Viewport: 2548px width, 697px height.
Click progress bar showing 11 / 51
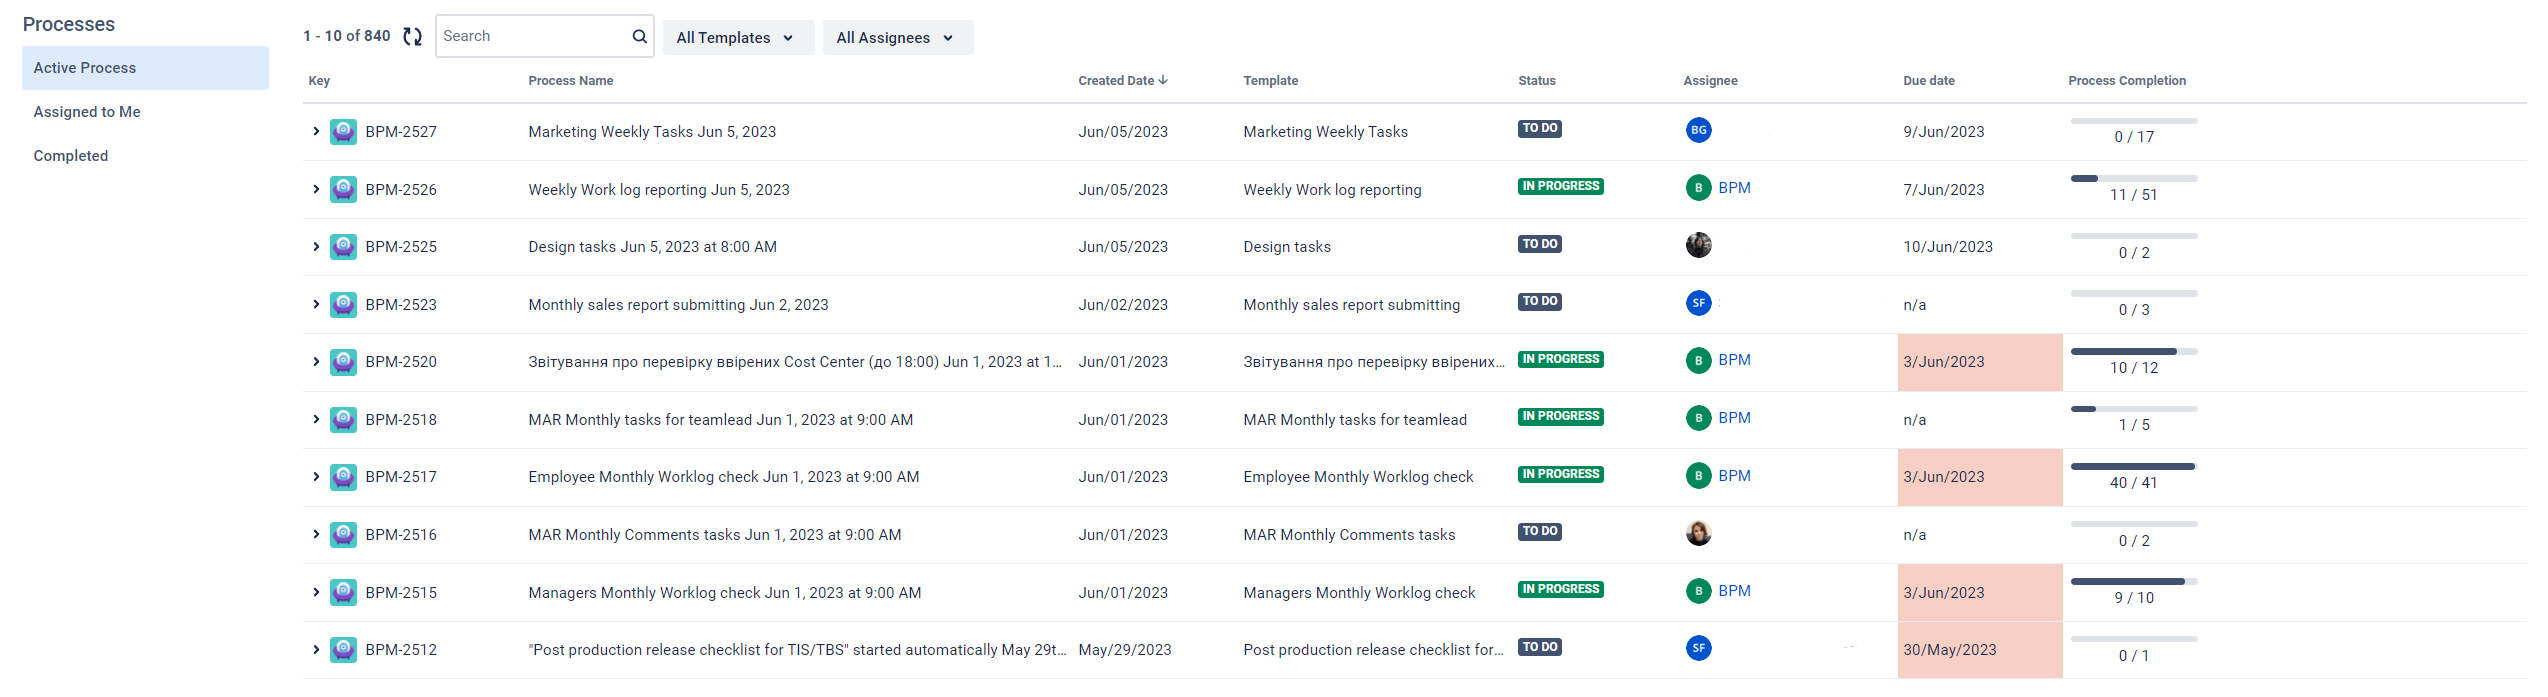coord(2134,178)
